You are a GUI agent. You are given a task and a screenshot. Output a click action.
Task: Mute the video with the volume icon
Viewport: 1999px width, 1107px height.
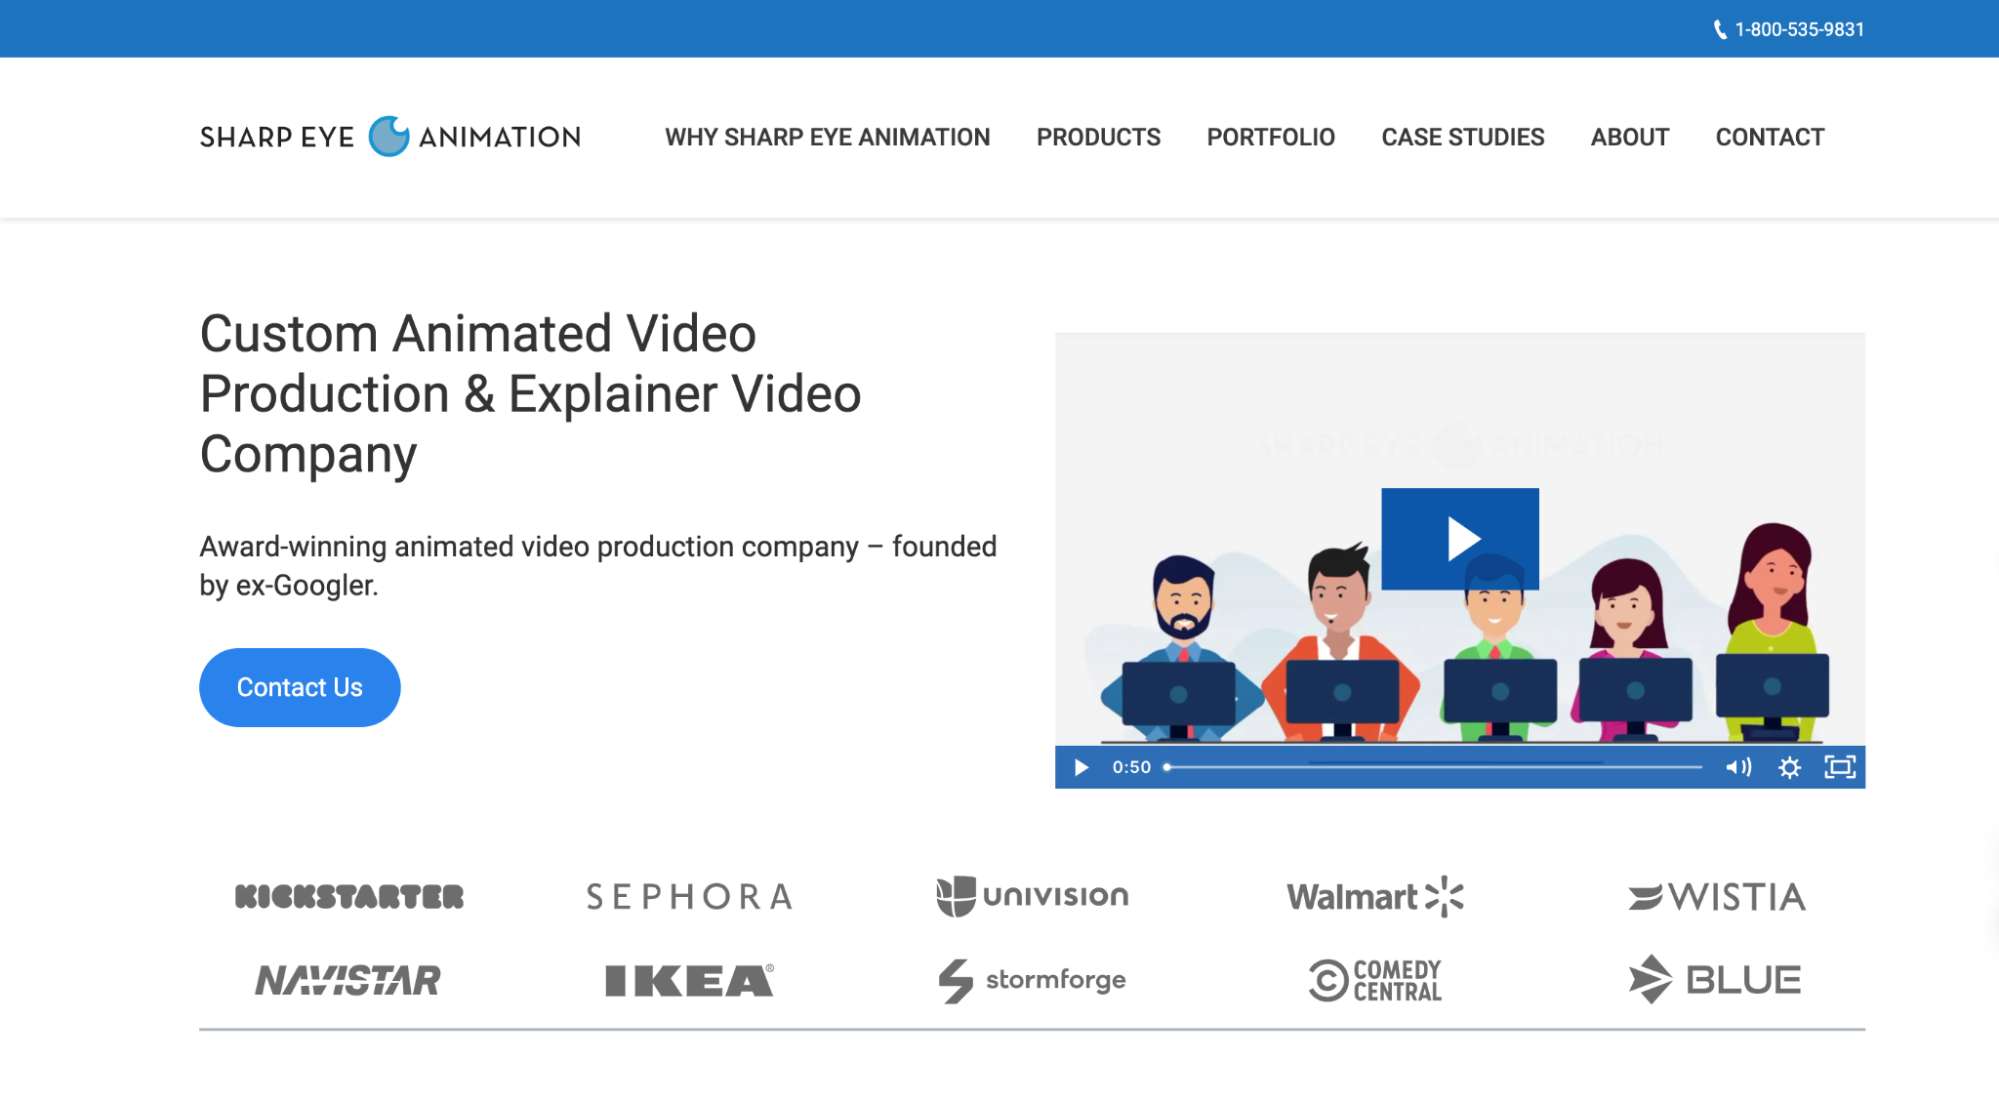pos(1738,767)
